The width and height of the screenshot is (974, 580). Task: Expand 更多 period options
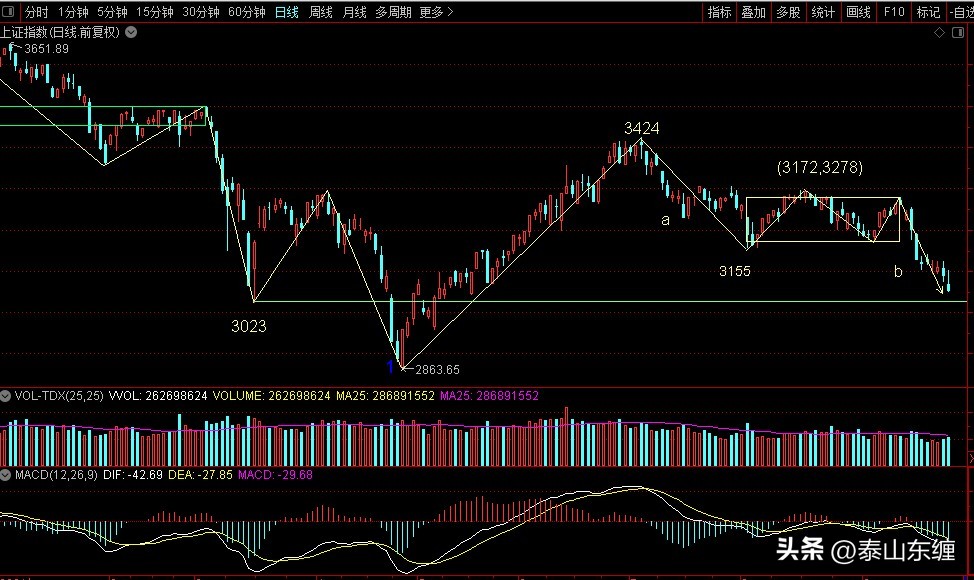pos(436,12)
